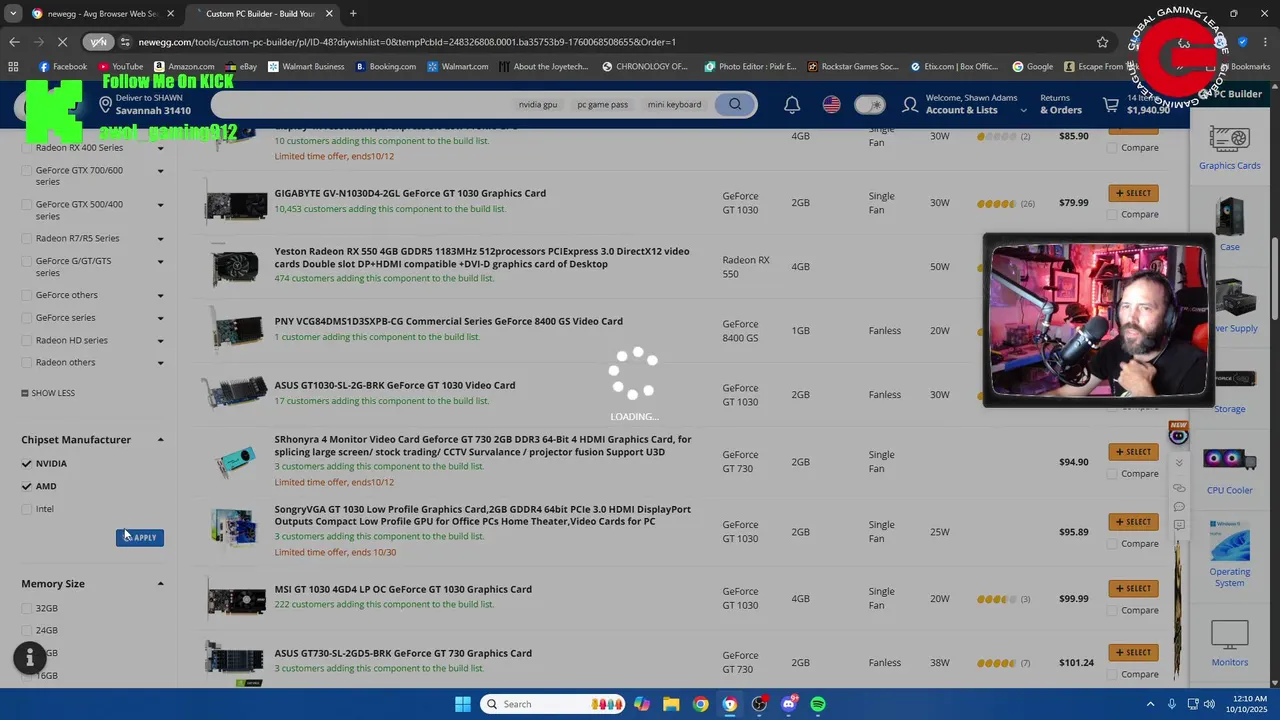Go back to the previous page

tap(14, 42)
